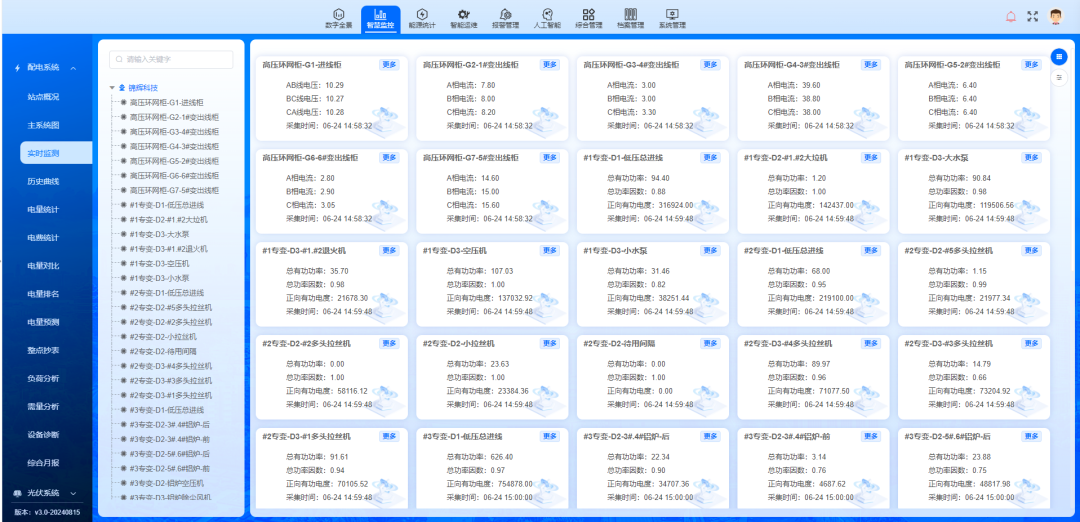Open the user avatar menu
The height and width of the screenshot is (522, 1080).
tap(1056, 17)
